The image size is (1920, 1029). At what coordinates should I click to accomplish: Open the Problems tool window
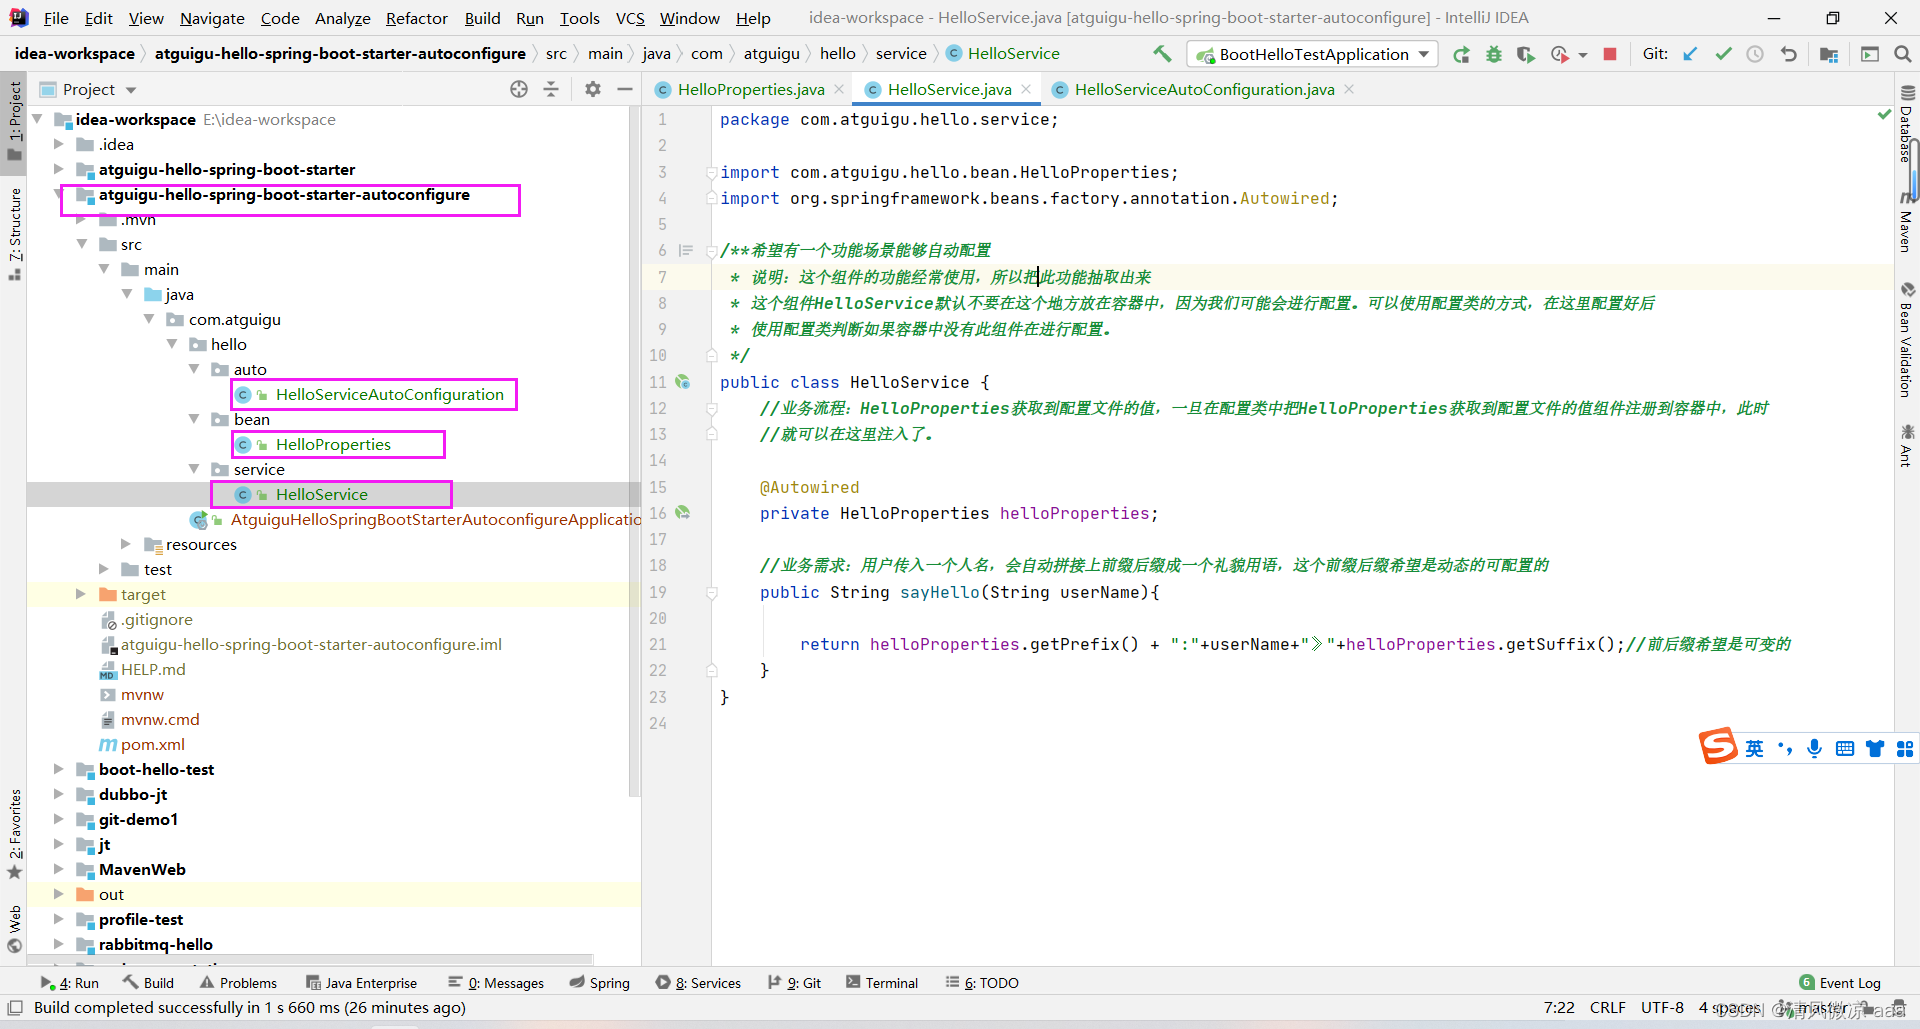[238, 983]
